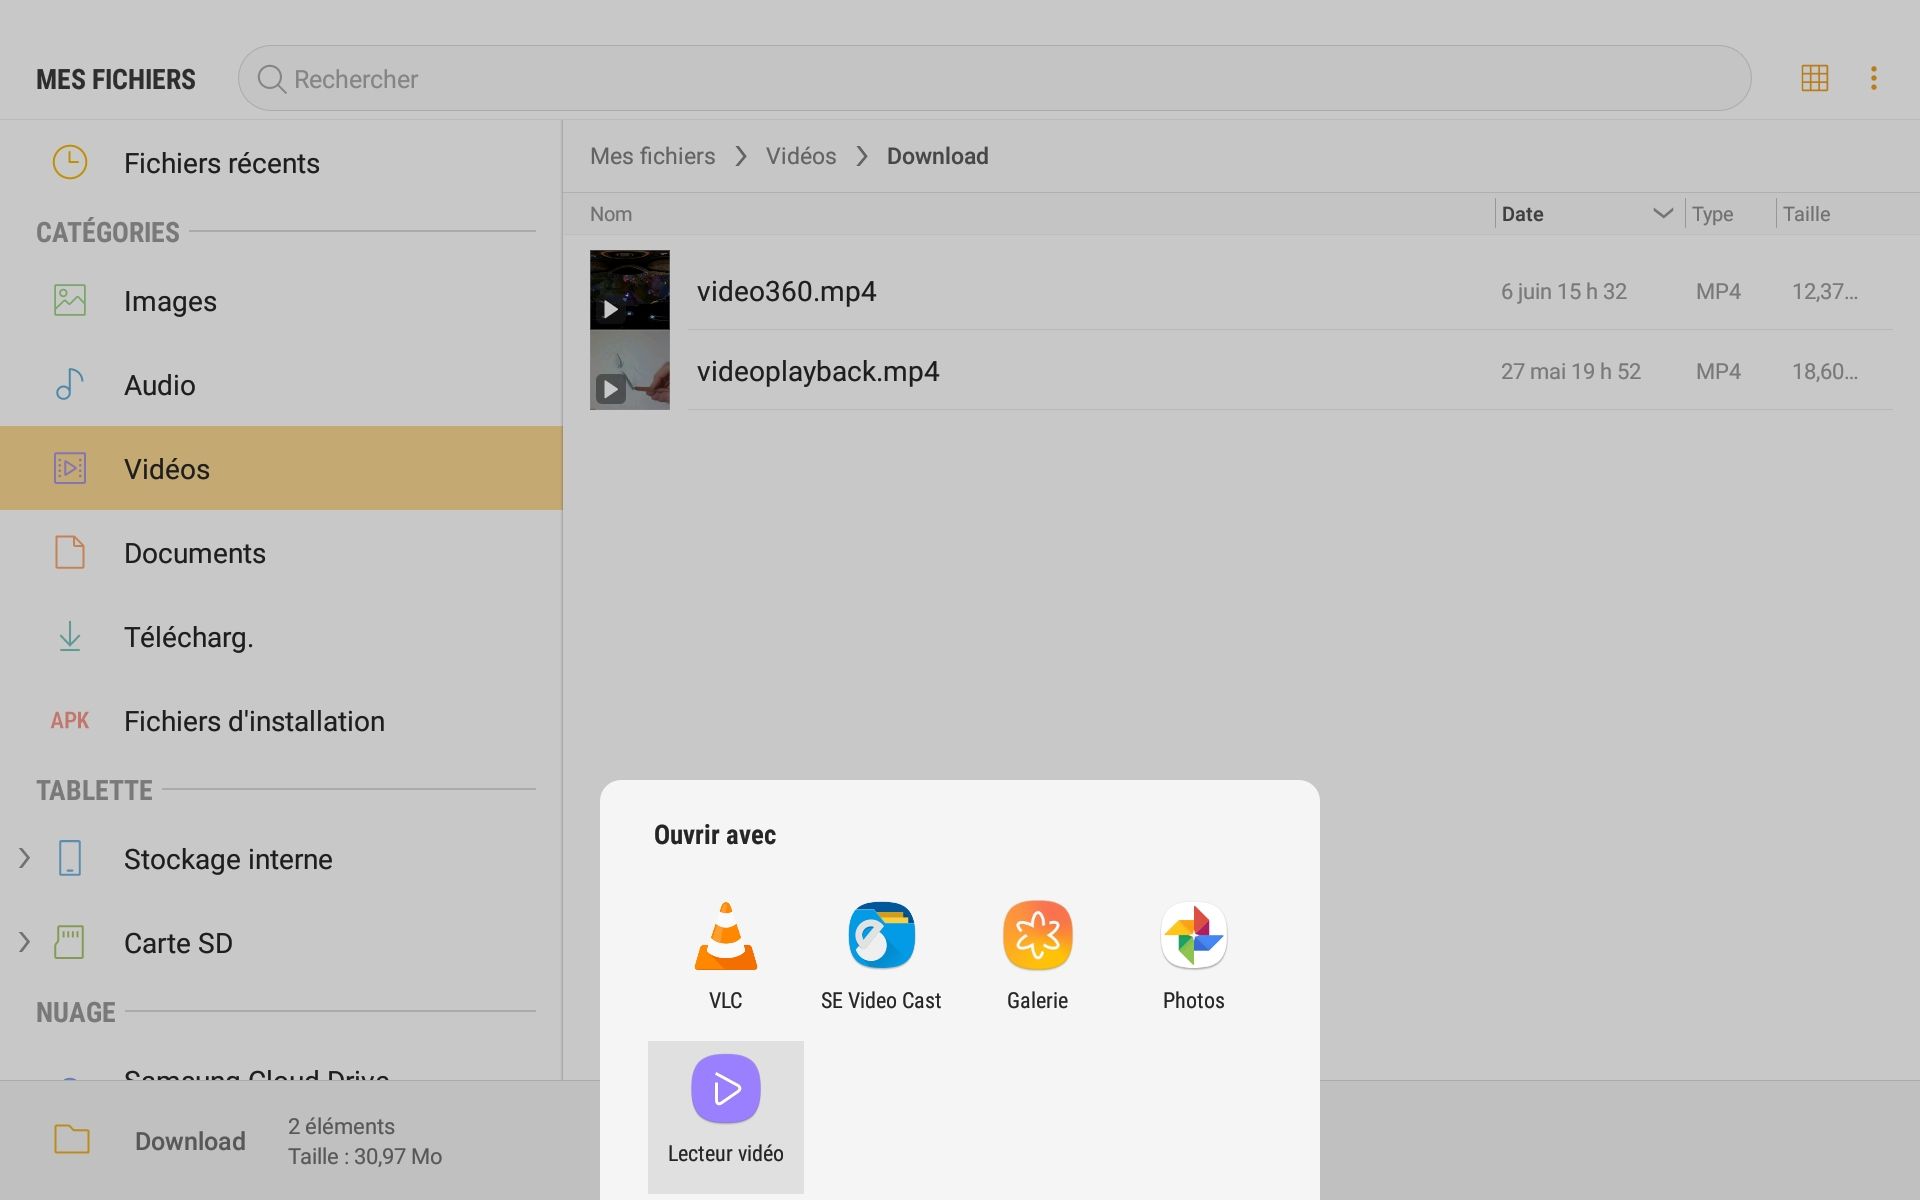Expand Stockage interne tree arrow
Image resolution: width=1920 pixels, height=1200 pixels.
pos(24,858)
